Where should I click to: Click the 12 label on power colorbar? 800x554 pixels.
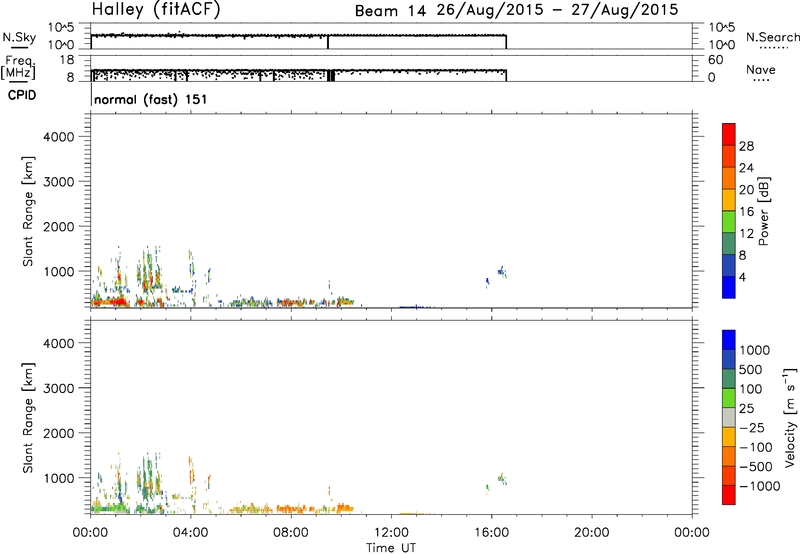pyautogui.click(x=746, y=234)
